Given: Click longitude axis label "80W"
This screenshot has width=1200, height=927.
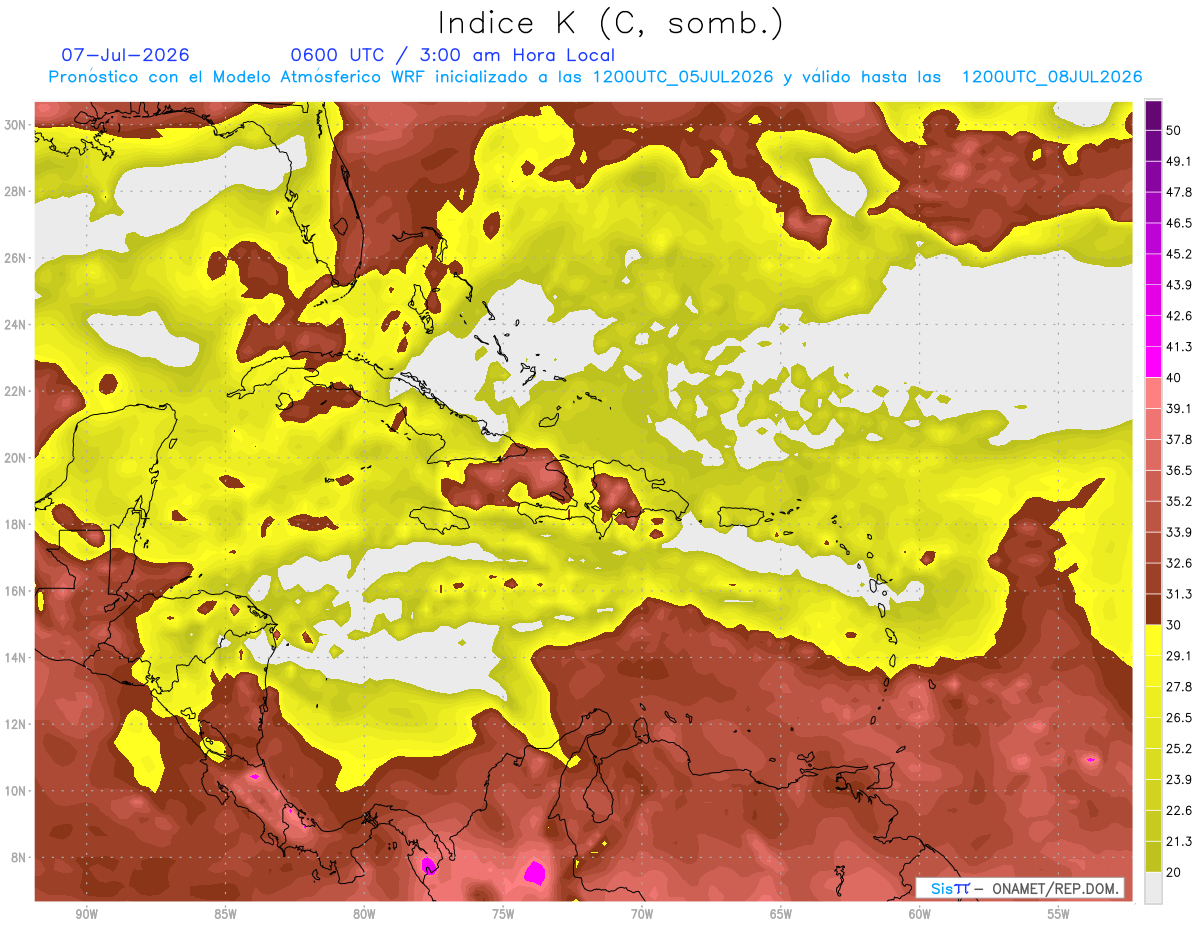Looking at the screenshot, I should 364,914.
